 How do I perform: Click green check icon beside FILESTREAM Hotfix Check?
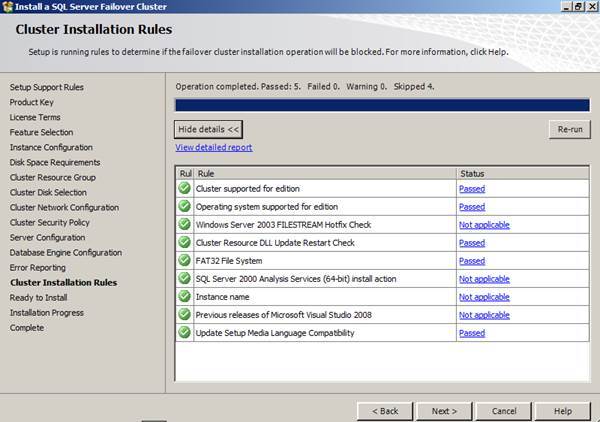coord(184,224)
